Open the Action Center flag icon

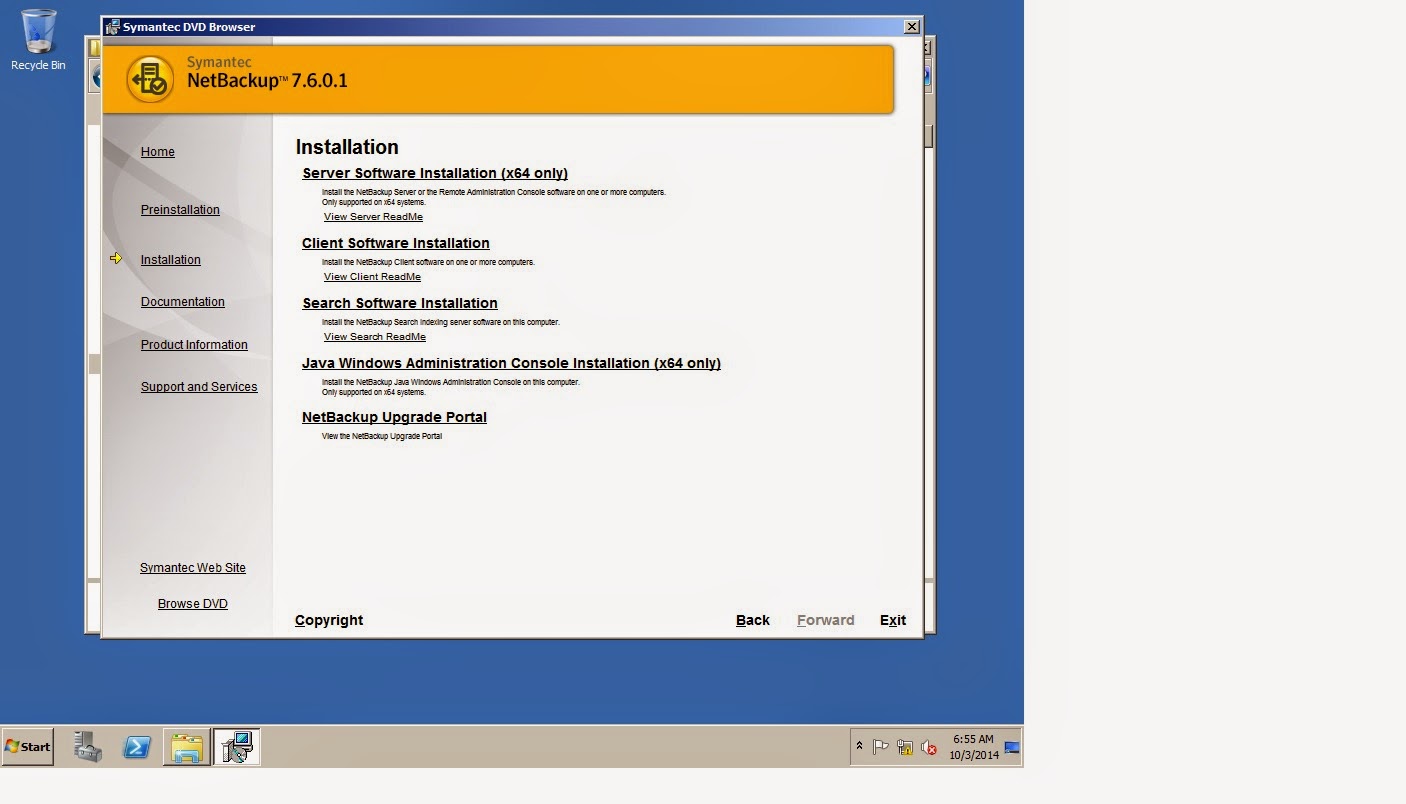[x=879, y=746]
